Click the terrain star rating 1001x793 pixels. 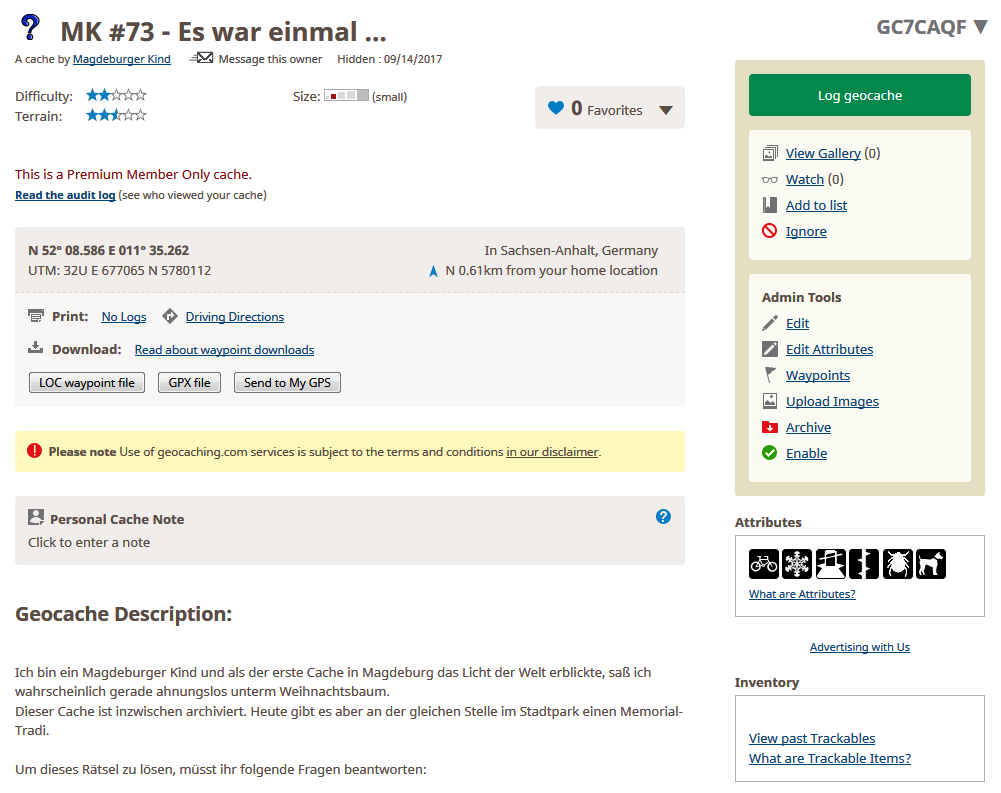click(116, 115)
